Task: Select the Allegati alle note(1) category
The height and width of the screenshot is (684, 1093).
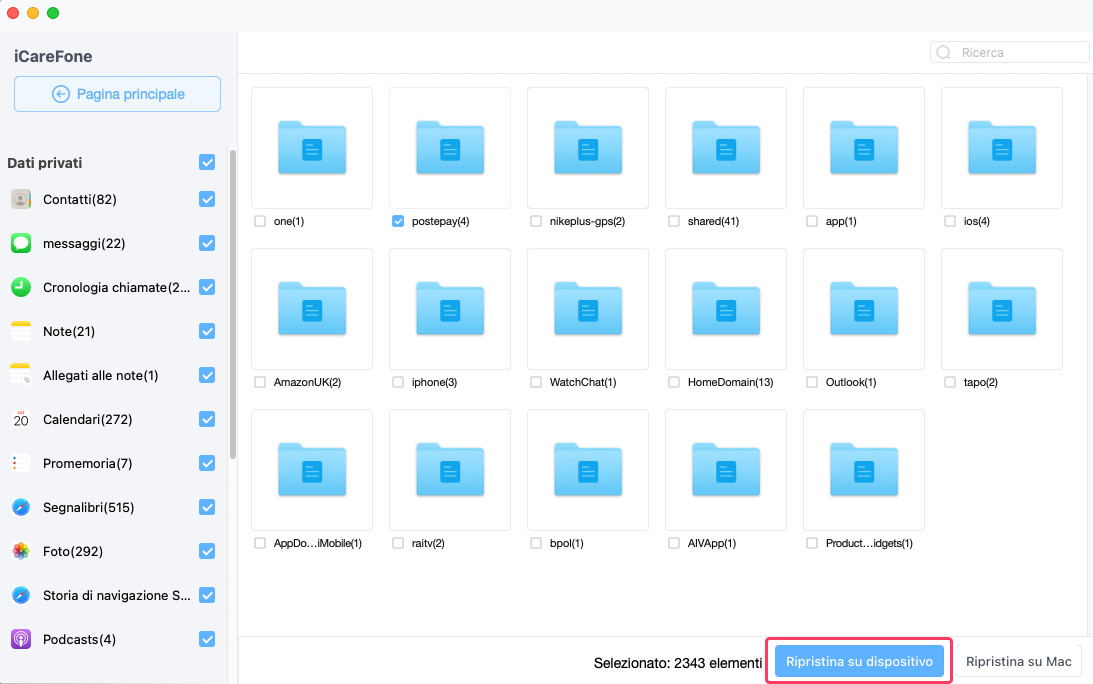Action: click(100, 375)
